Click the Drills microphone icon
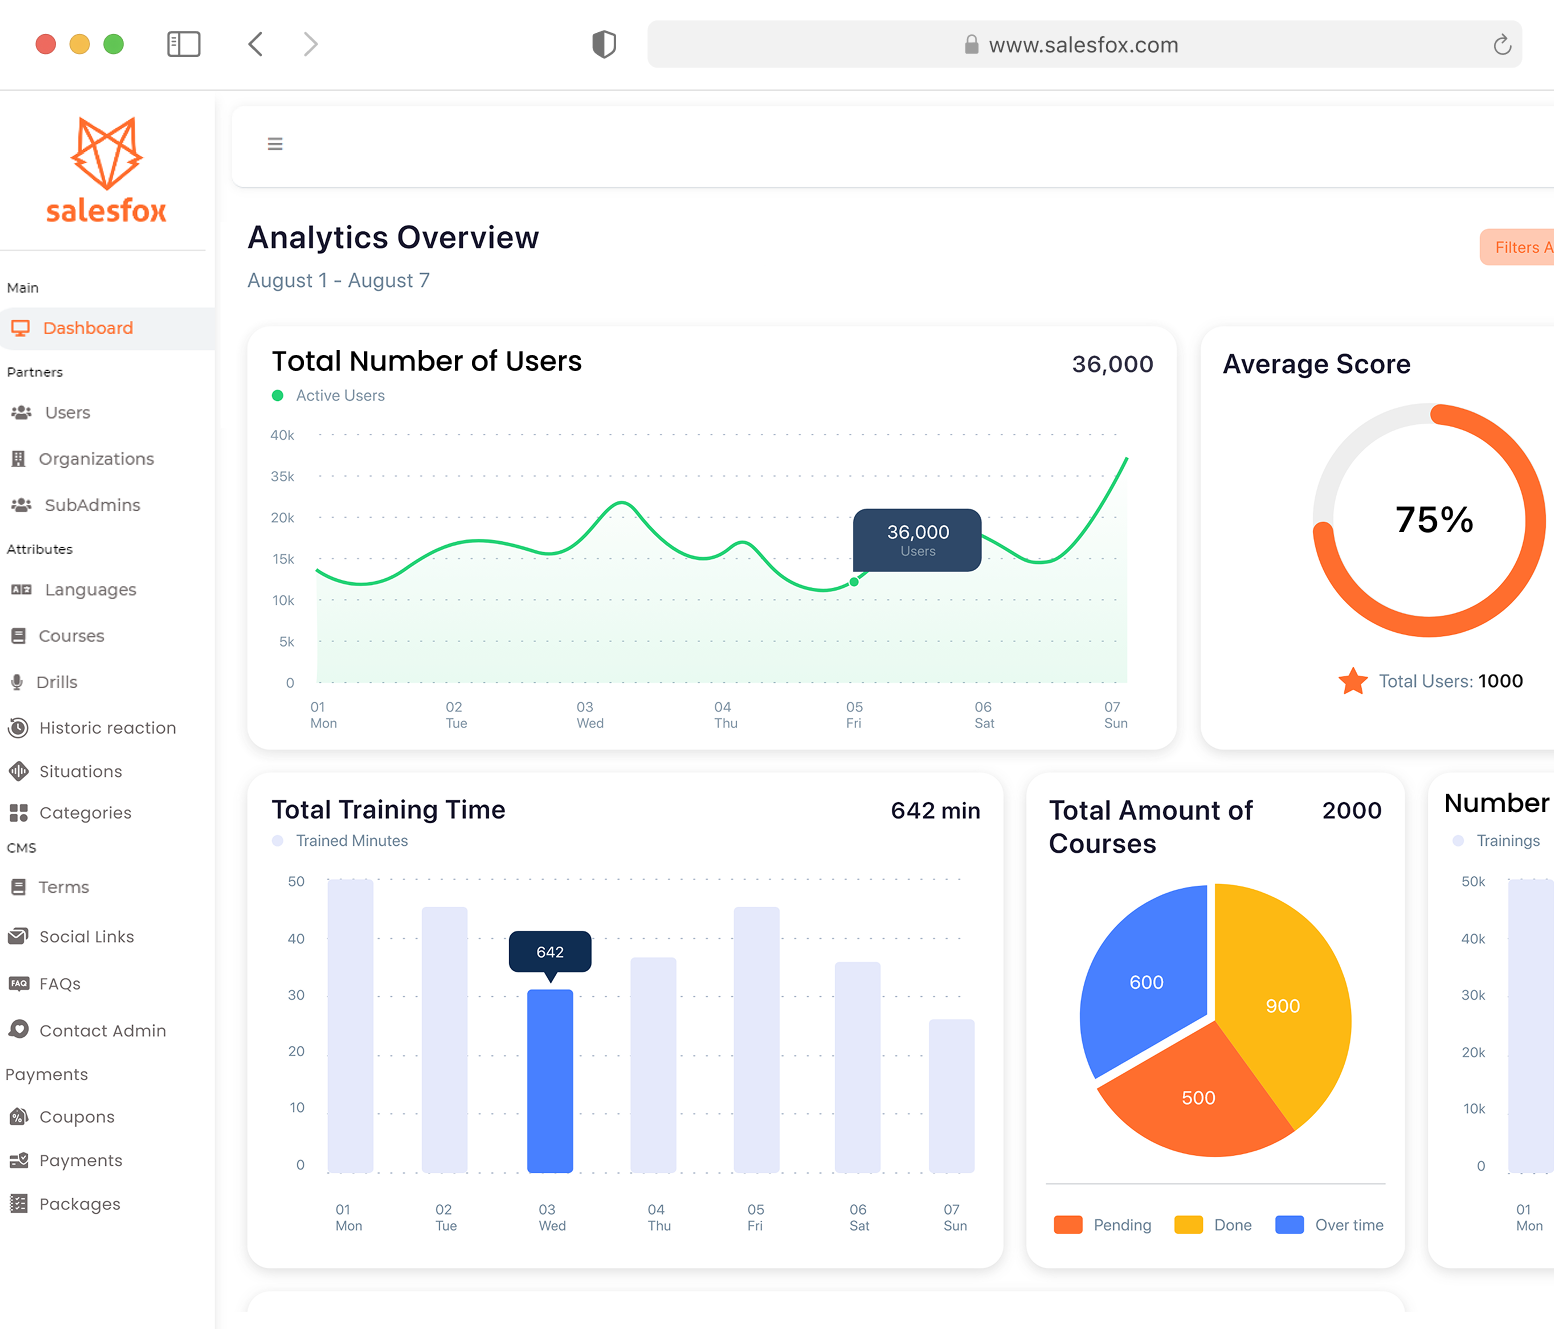 (17, 682)
